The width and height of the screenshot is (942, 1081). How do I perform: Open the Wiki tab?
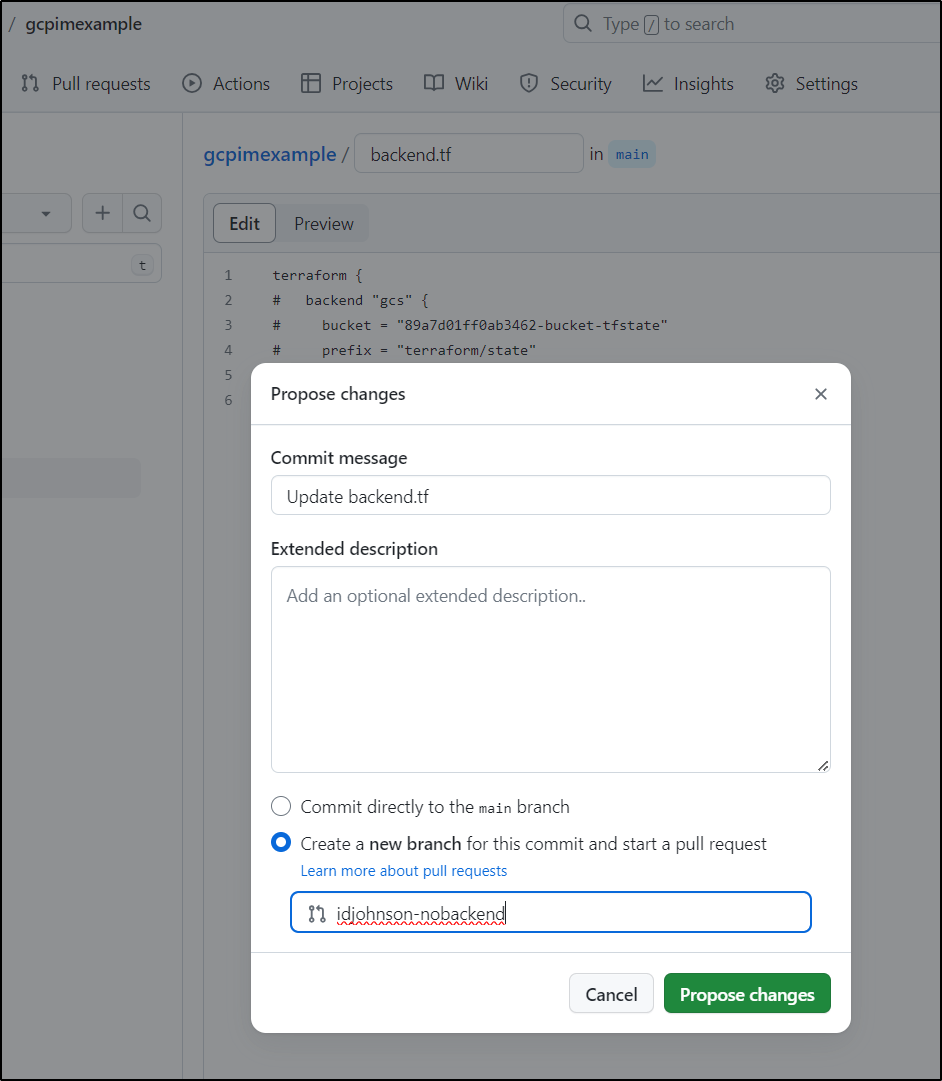point(456,83)
